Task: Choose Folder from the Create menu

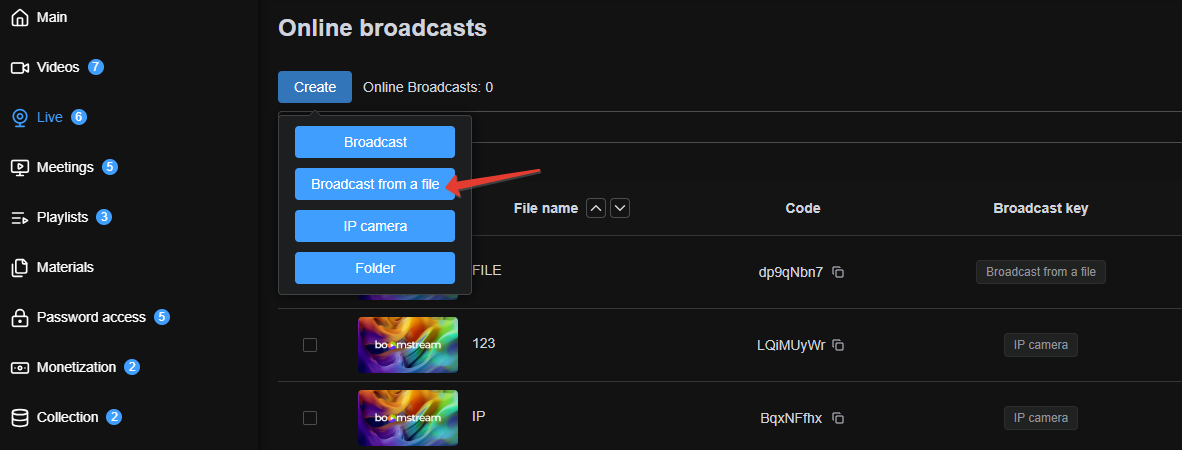Action: coord(375,268)
